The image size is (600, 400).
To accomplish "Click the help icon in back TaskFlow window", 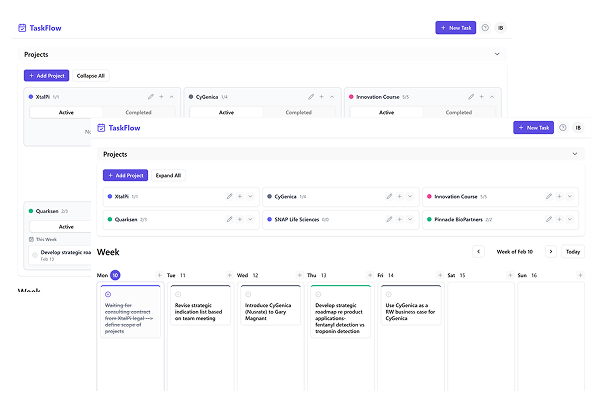I will [x=485, y=28].
